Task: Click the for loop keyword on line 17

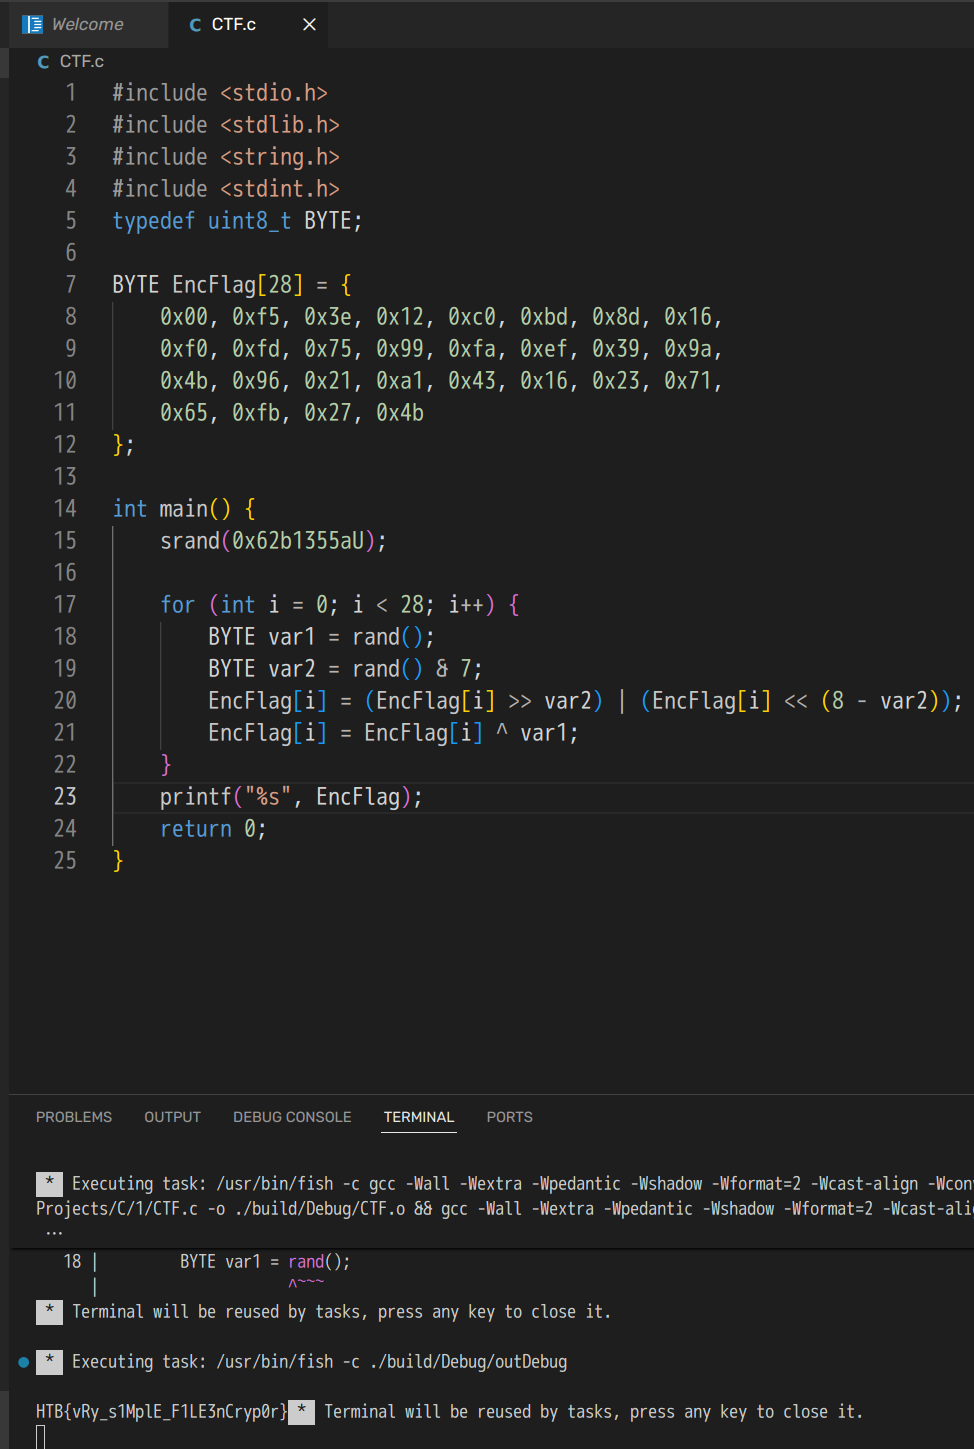Action: point(177,605)
